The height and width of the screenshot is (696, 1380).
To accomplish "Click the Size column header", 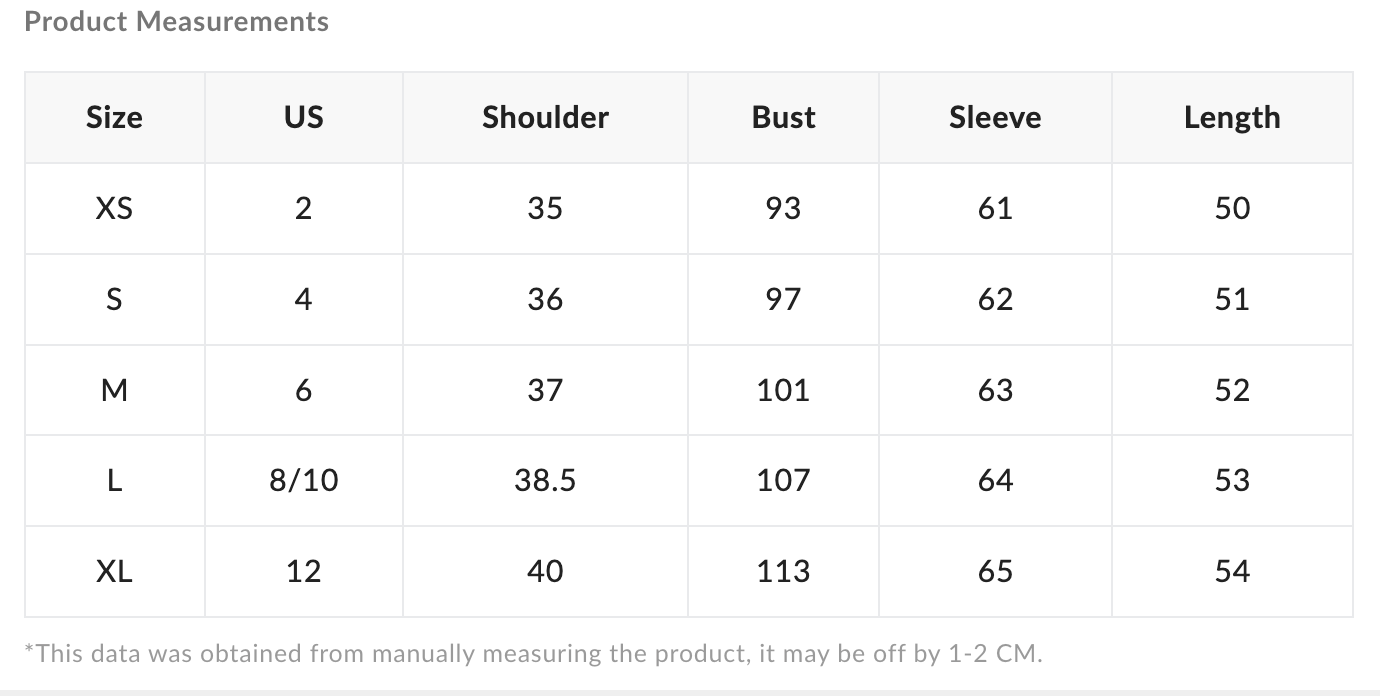I will click(x=114, y=118).
